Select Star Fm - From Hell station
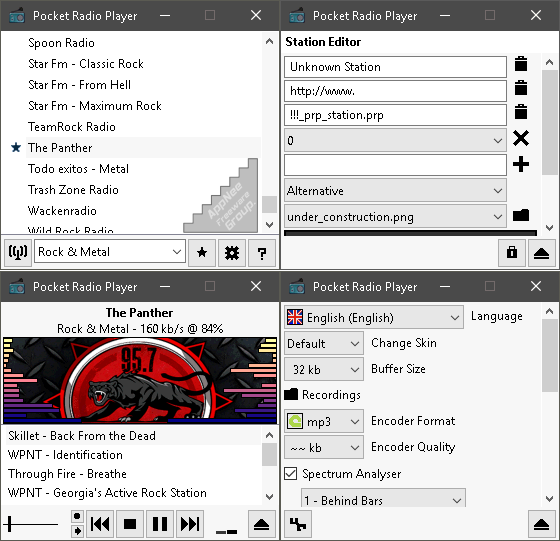The height and width of the screenshot is (541, 560). [x=79, y=85]
